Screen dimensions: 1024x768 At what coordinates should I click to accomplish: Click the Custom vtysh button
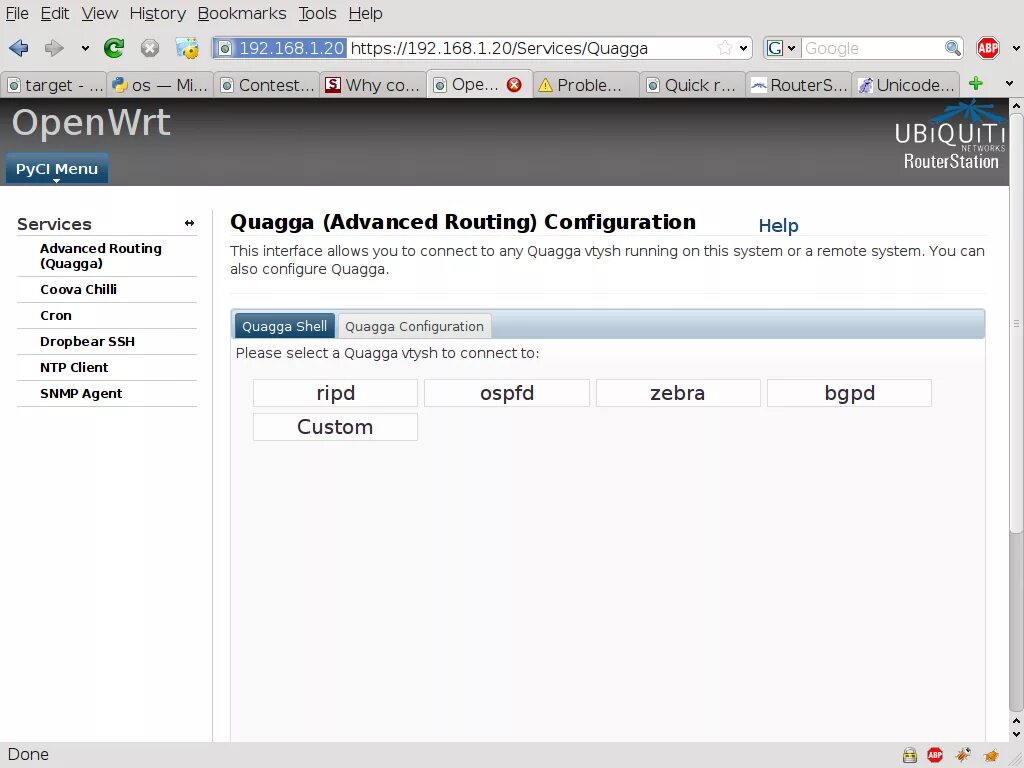[336, 427]
